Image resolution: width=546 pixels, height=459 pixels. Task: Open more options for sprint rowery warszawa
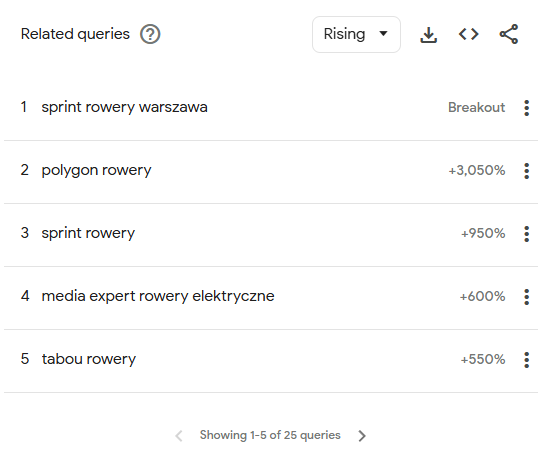coord(527,108)
